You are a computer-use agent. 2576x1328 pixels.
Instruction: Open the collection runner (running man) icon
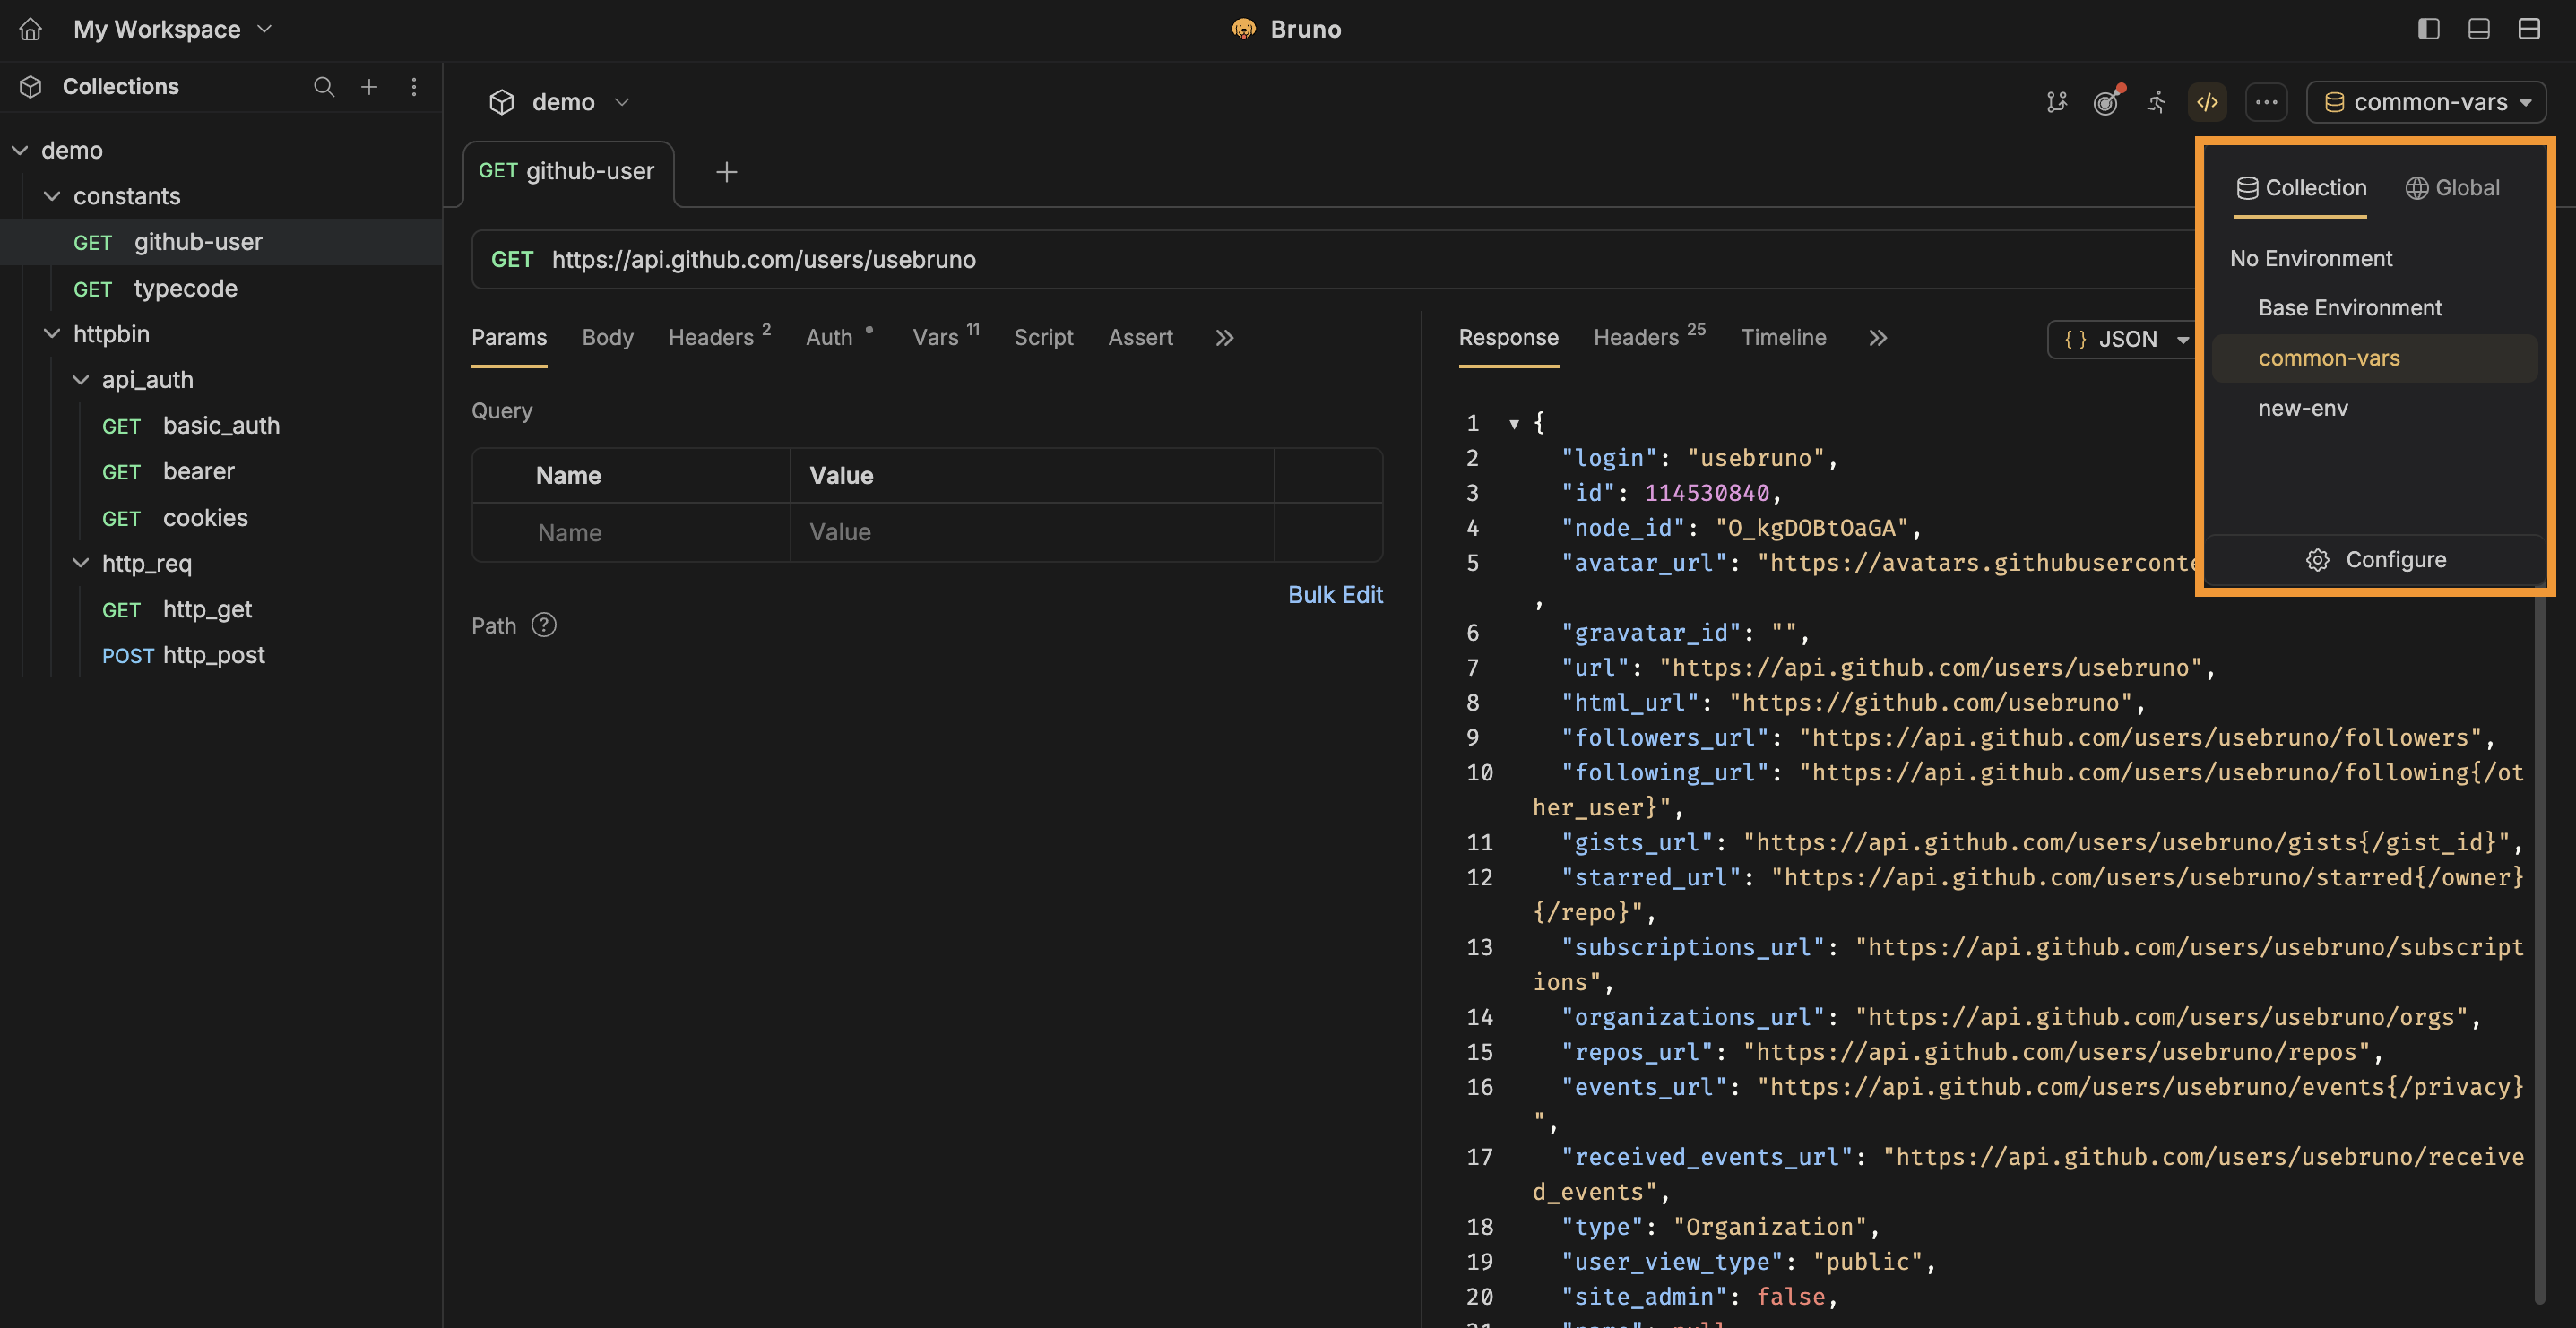click(2157, 102)
